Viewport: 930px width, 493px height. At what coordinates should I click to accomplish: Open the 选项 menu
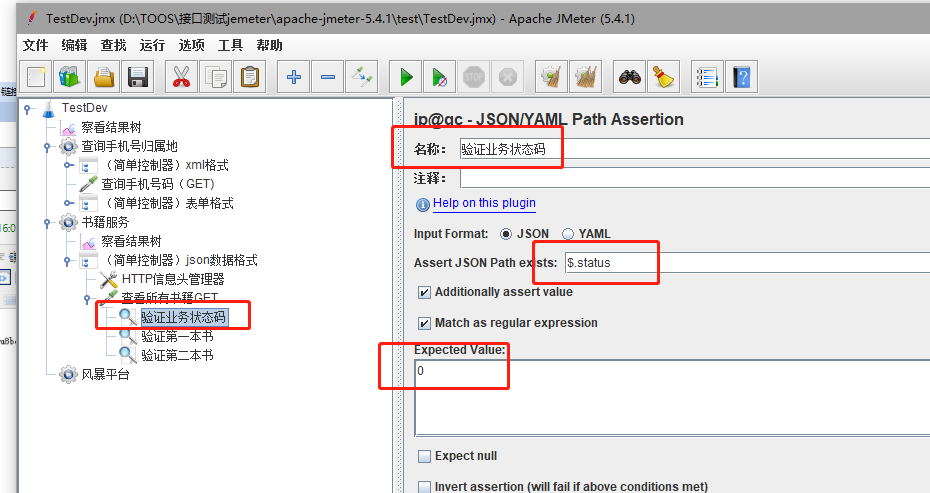click(x=191, y=45)
